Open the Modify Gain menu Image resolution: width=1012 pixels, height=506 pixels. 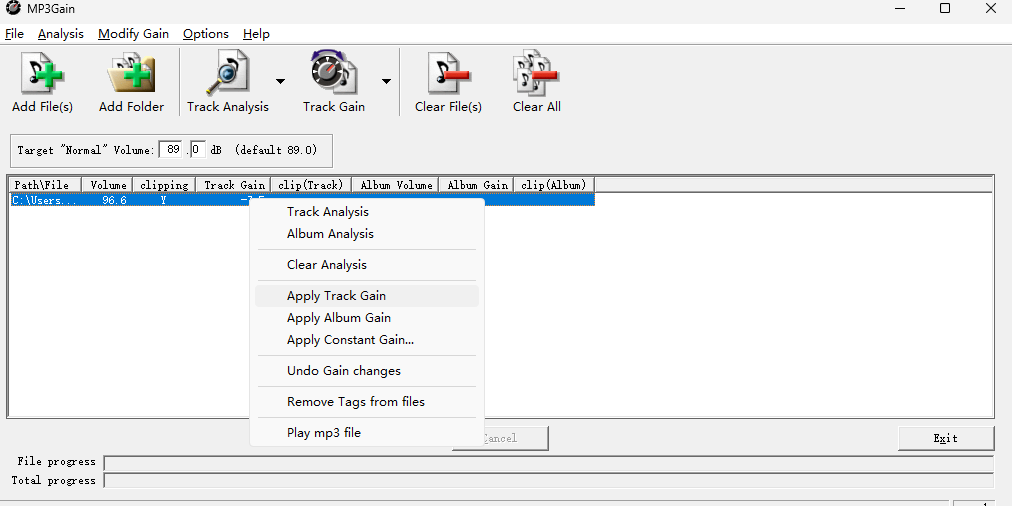134,34
